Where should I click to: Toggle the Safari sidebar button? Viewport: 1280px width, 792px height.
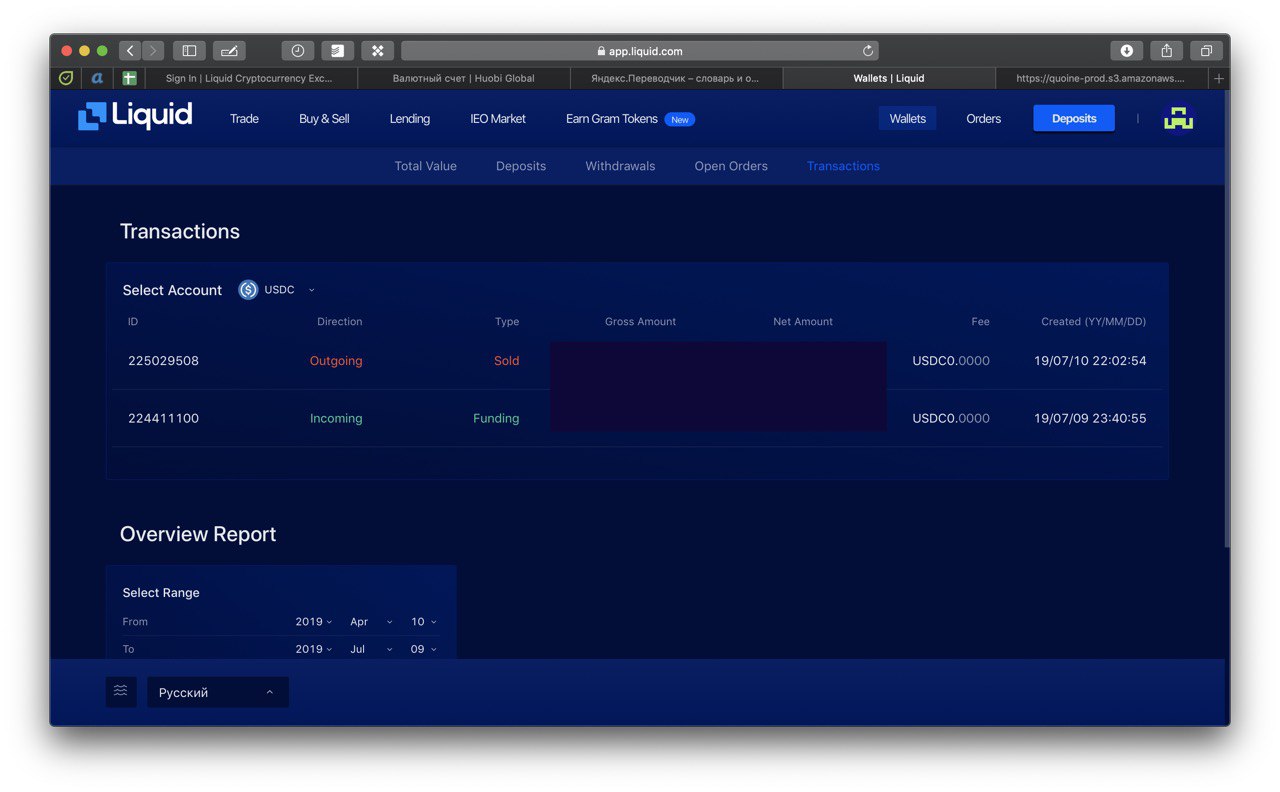189,51
